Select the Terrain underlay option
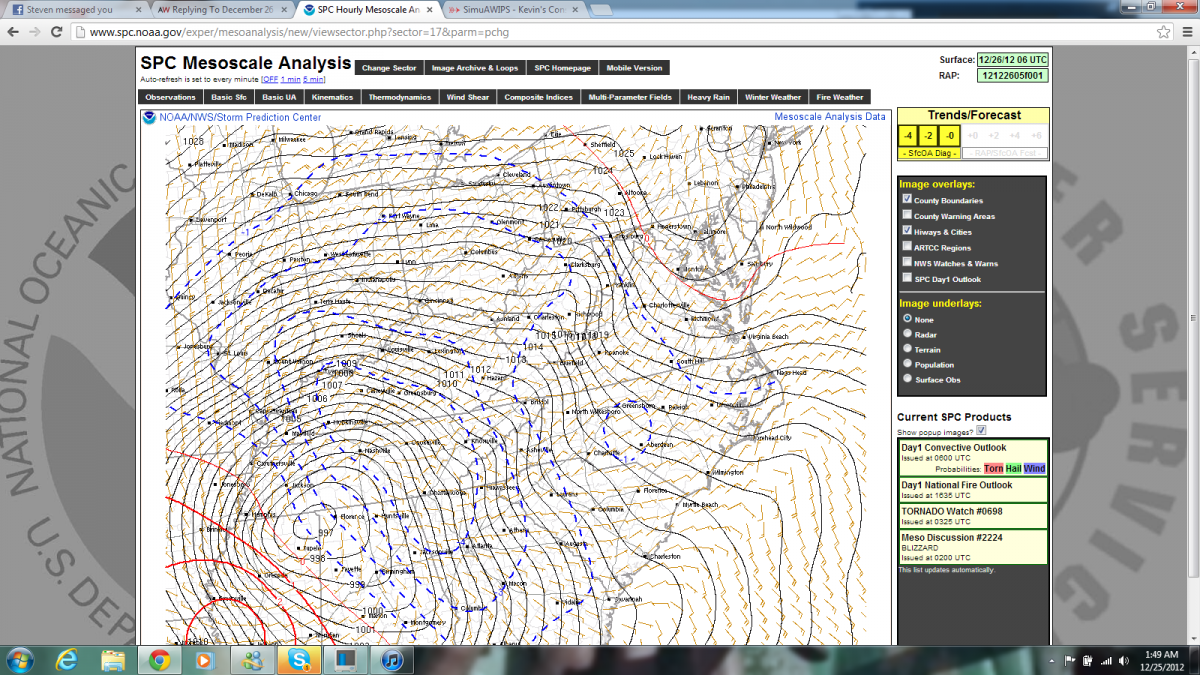Image resolution: width=1200 pixels, height=675 pixels. point(907,349)
